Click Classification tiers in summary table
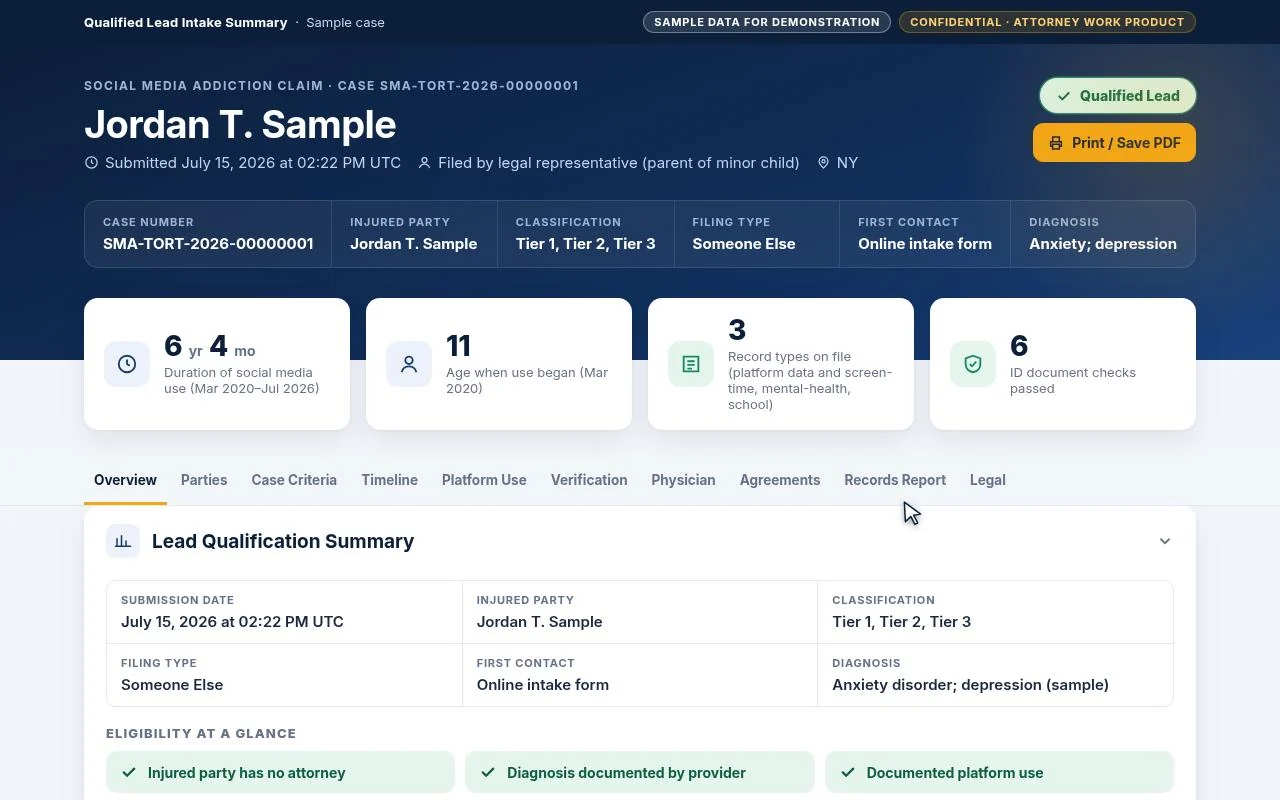 pos(901,622)
